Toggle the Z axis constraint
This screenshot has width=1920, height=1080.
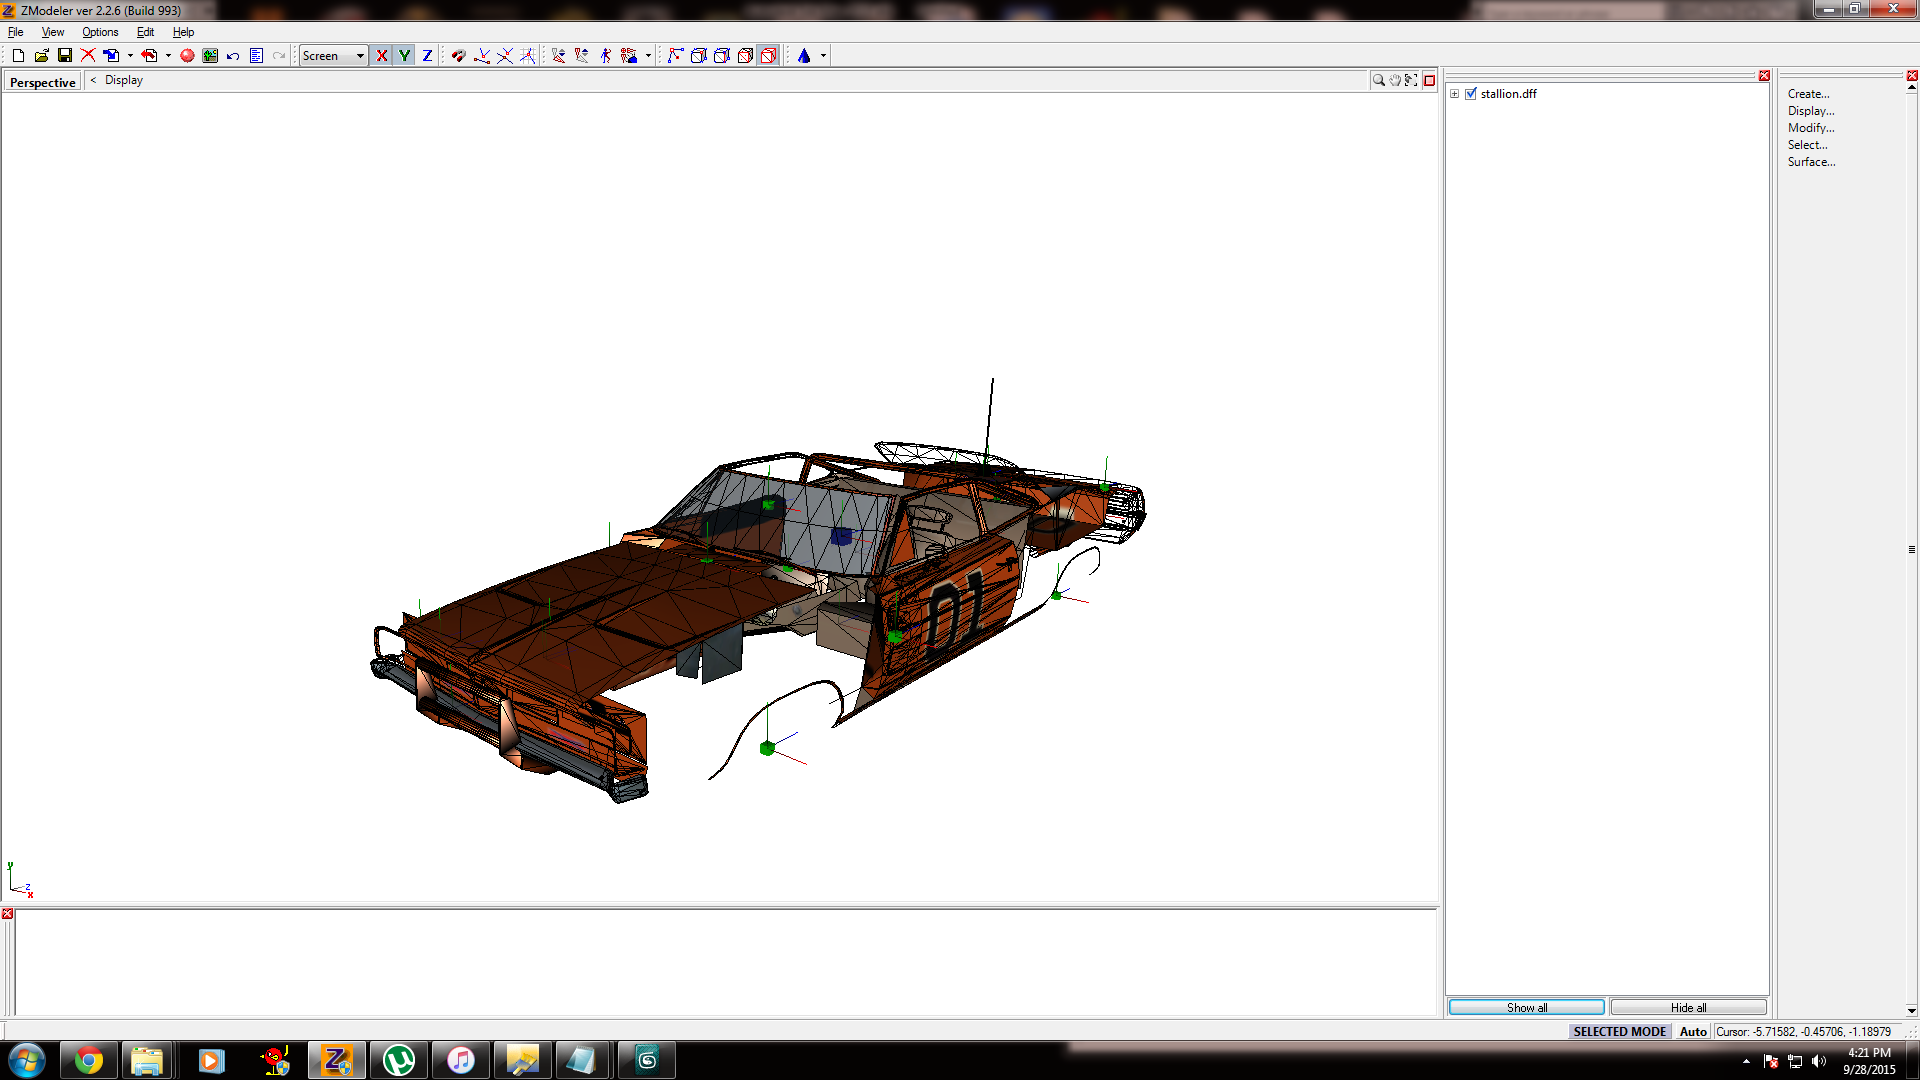point(427,56)
